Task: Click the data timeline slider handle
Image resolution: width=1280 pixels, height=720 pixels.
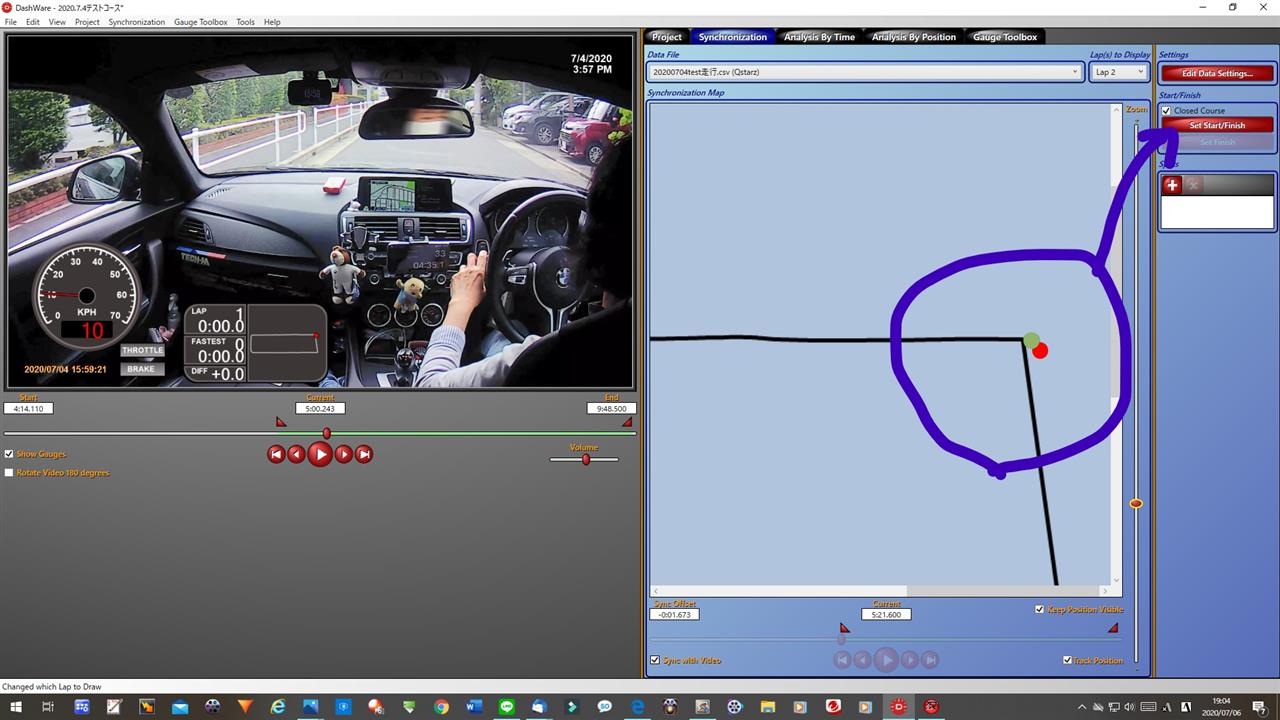Action: point(841,640)
